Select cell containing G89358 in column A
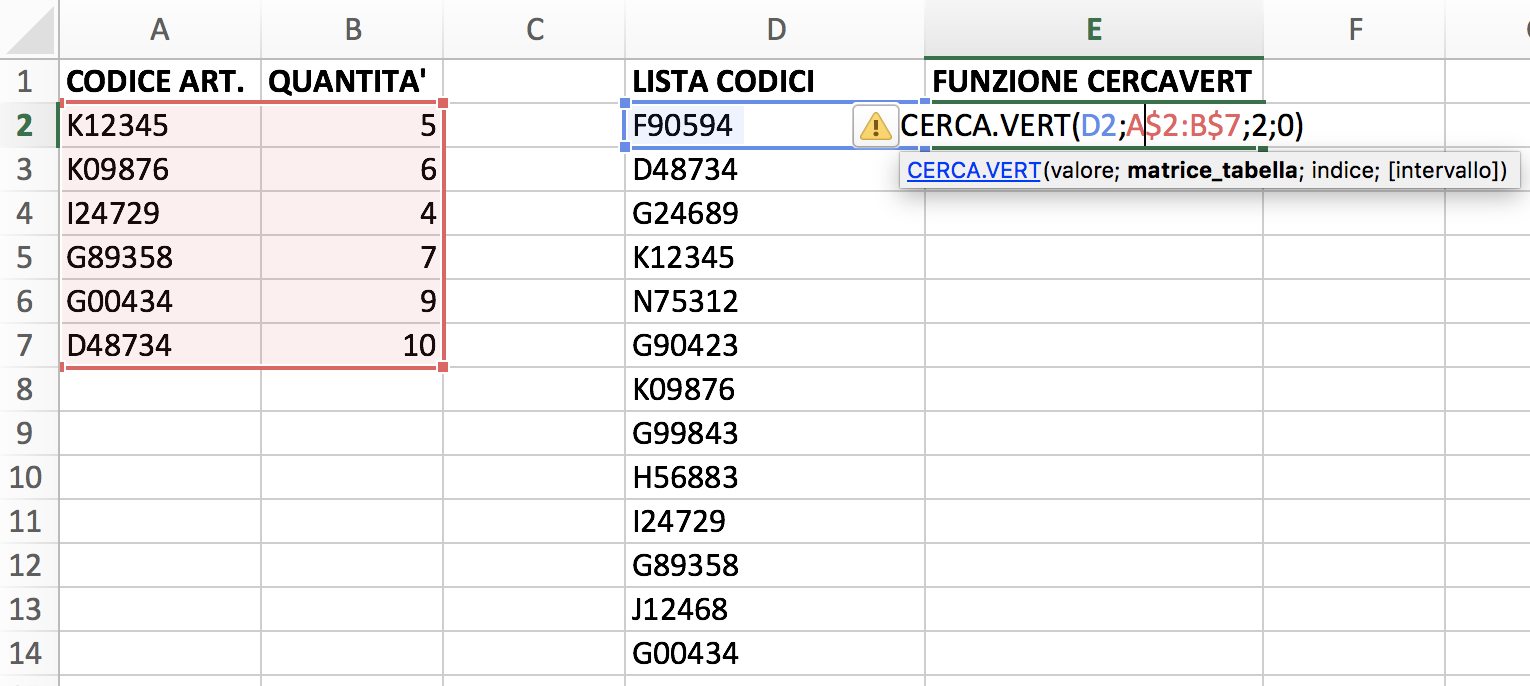Screen dimensions: 1530x686 pos(160,257)
